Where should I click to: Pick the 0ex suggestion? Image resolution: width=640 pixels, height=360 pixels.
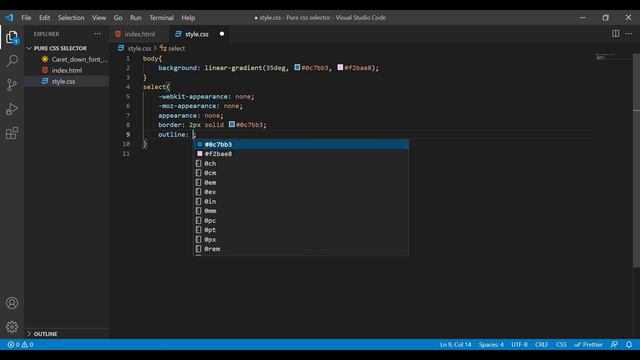(301, 192)
